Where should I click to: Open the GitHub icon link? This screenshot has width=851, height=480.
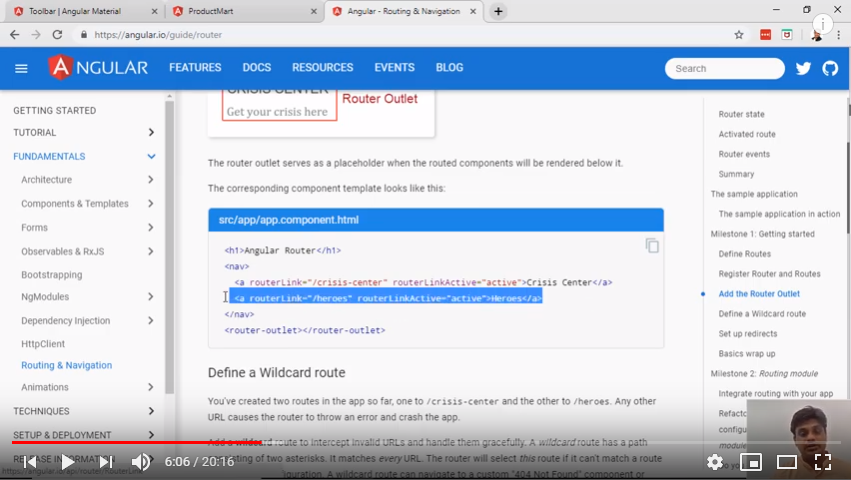click(x=830, y=68)
